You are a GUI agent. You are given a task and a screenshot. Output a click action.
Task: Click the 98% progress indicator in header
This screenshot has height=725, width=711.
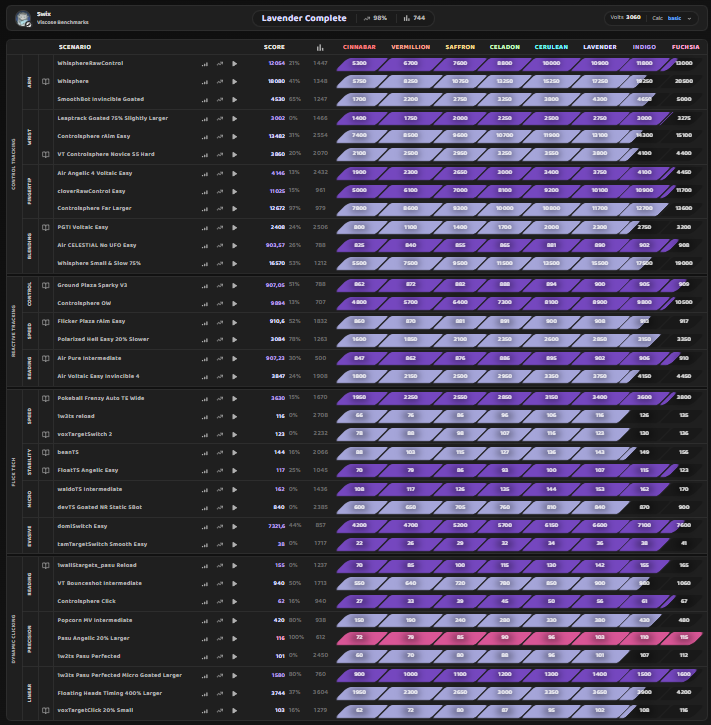click(375, 18)
